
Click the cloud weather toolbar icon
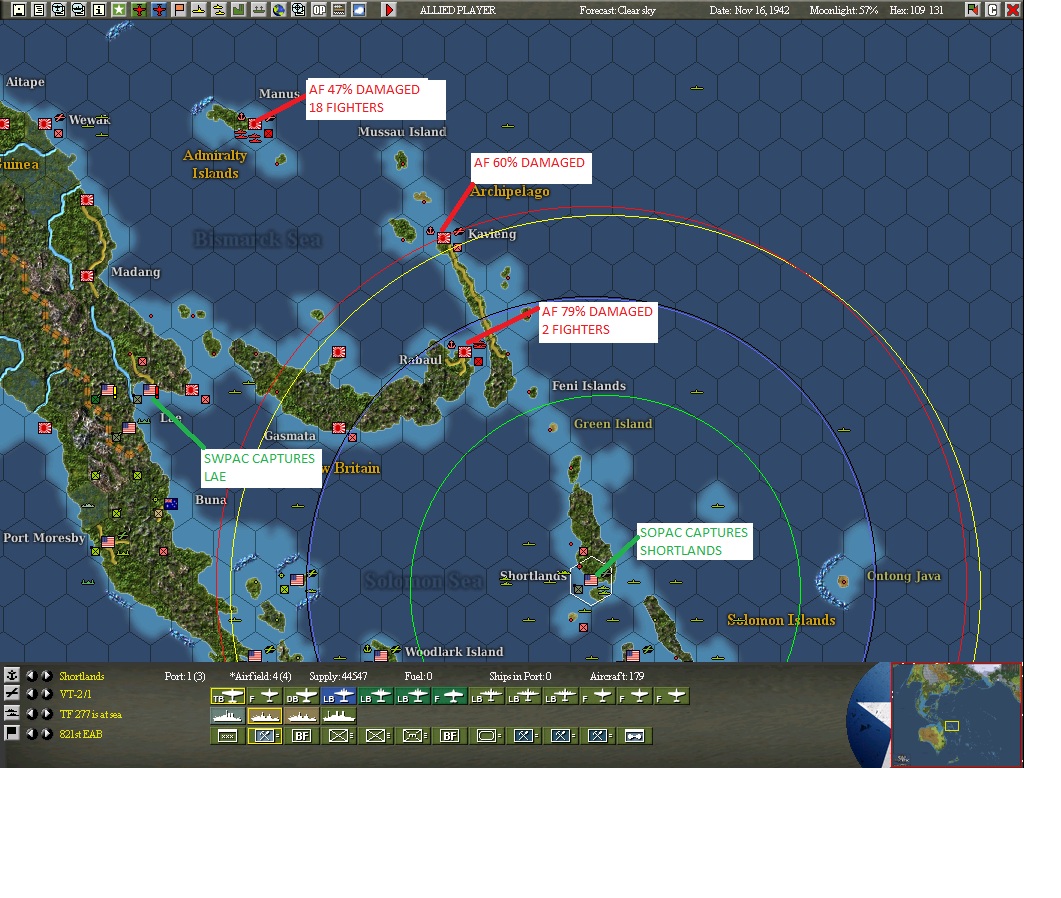tap(359, 9)
